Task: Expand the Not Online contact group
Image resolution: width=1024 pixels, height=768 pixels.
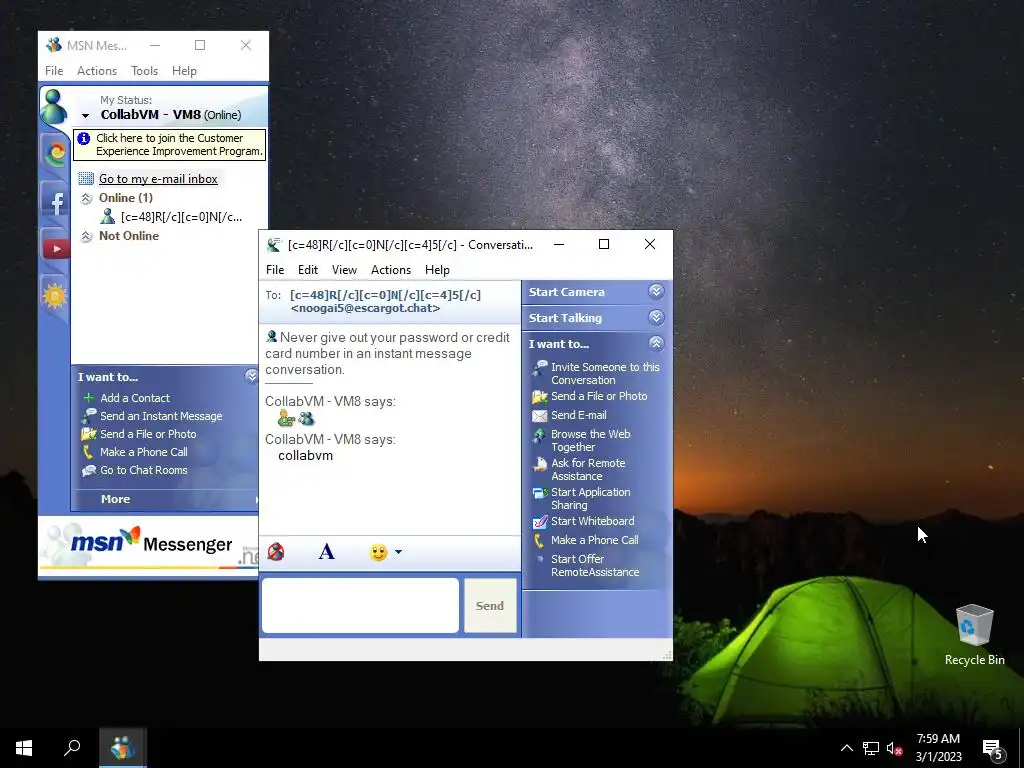Action: point(86,236)
